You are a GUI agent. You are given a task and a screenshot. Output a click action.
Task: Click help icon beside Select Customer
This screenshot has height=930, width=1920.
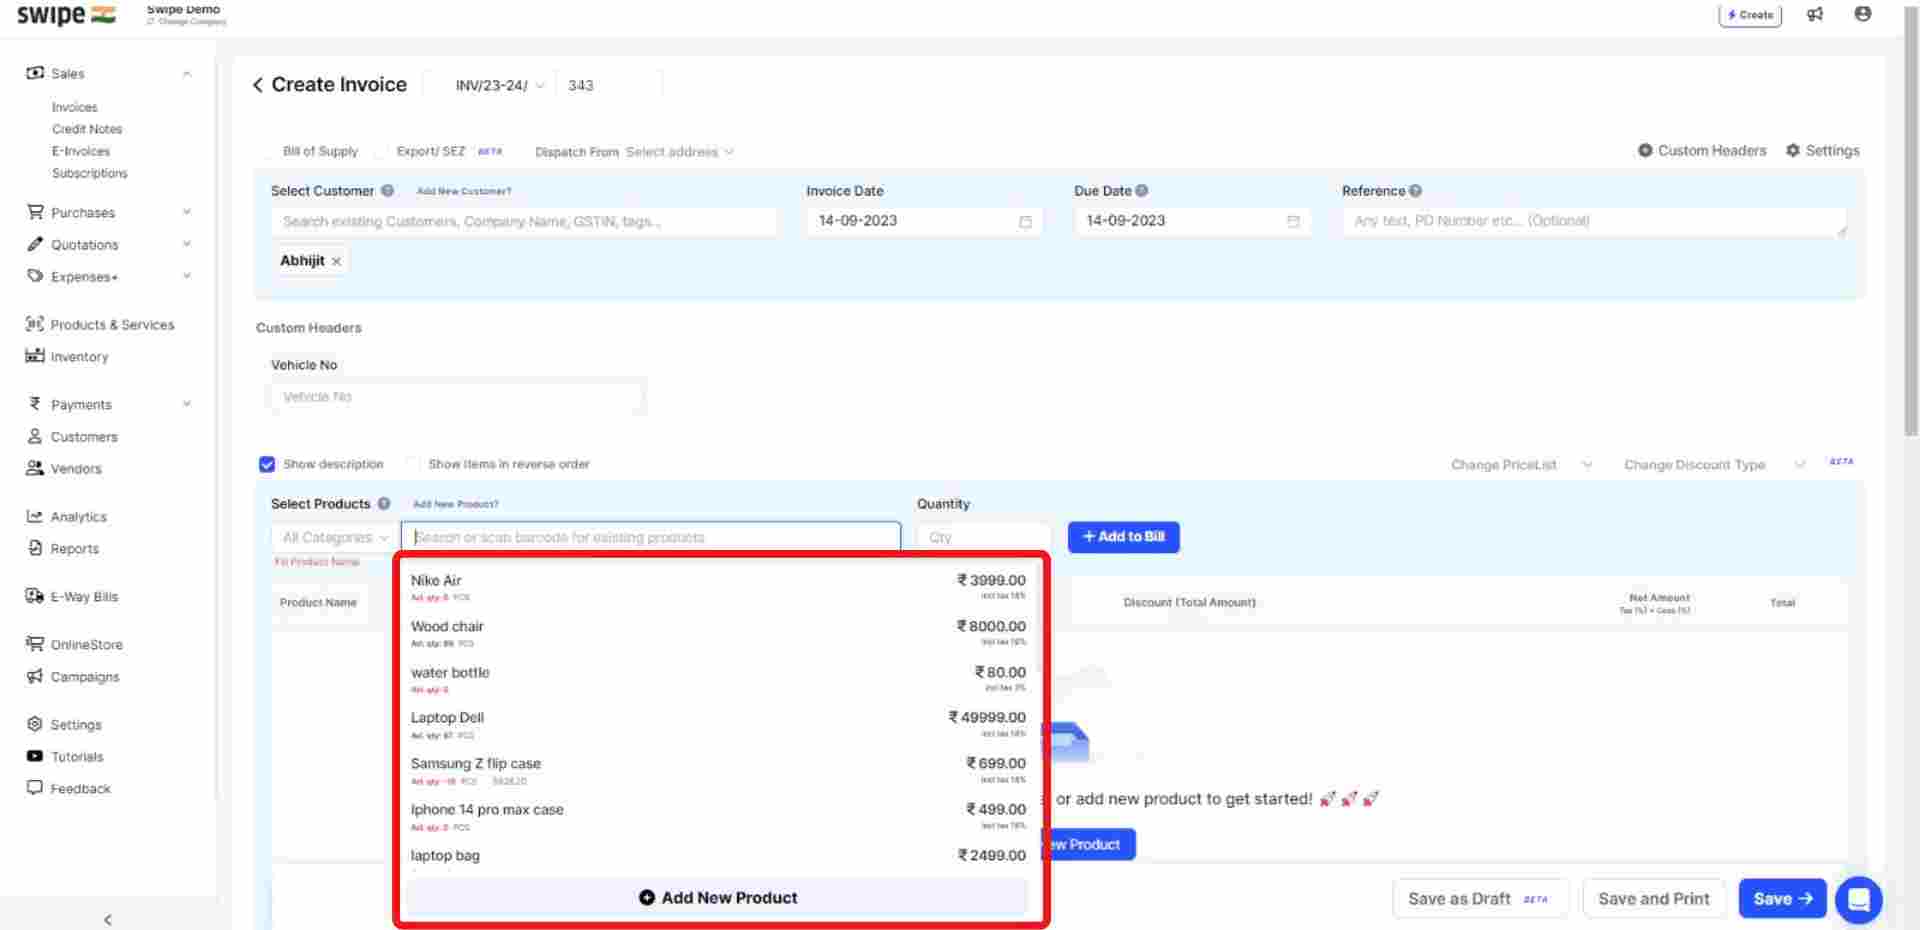(x=387, y=190)
